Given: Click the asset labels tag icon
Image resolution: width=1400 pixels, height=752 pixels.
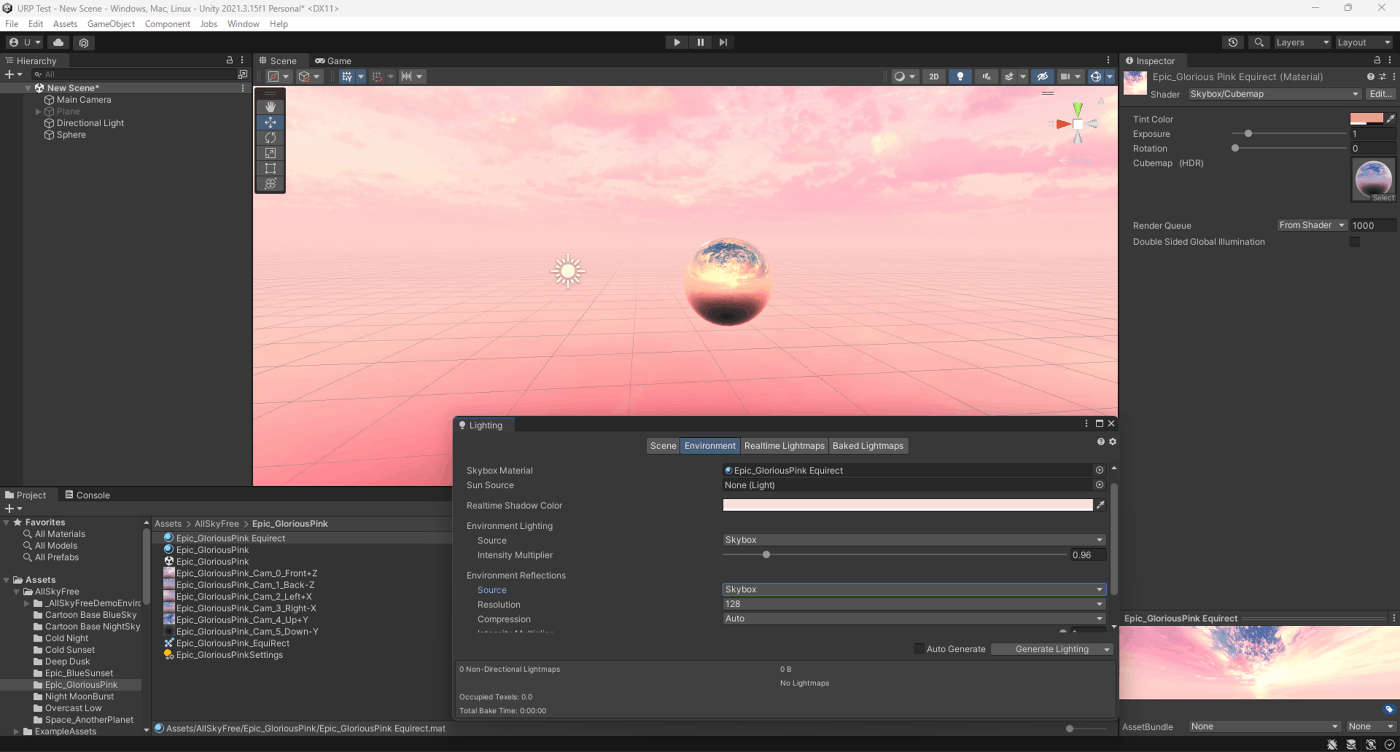Looking at the screenshot, I should pos(1389,710).
